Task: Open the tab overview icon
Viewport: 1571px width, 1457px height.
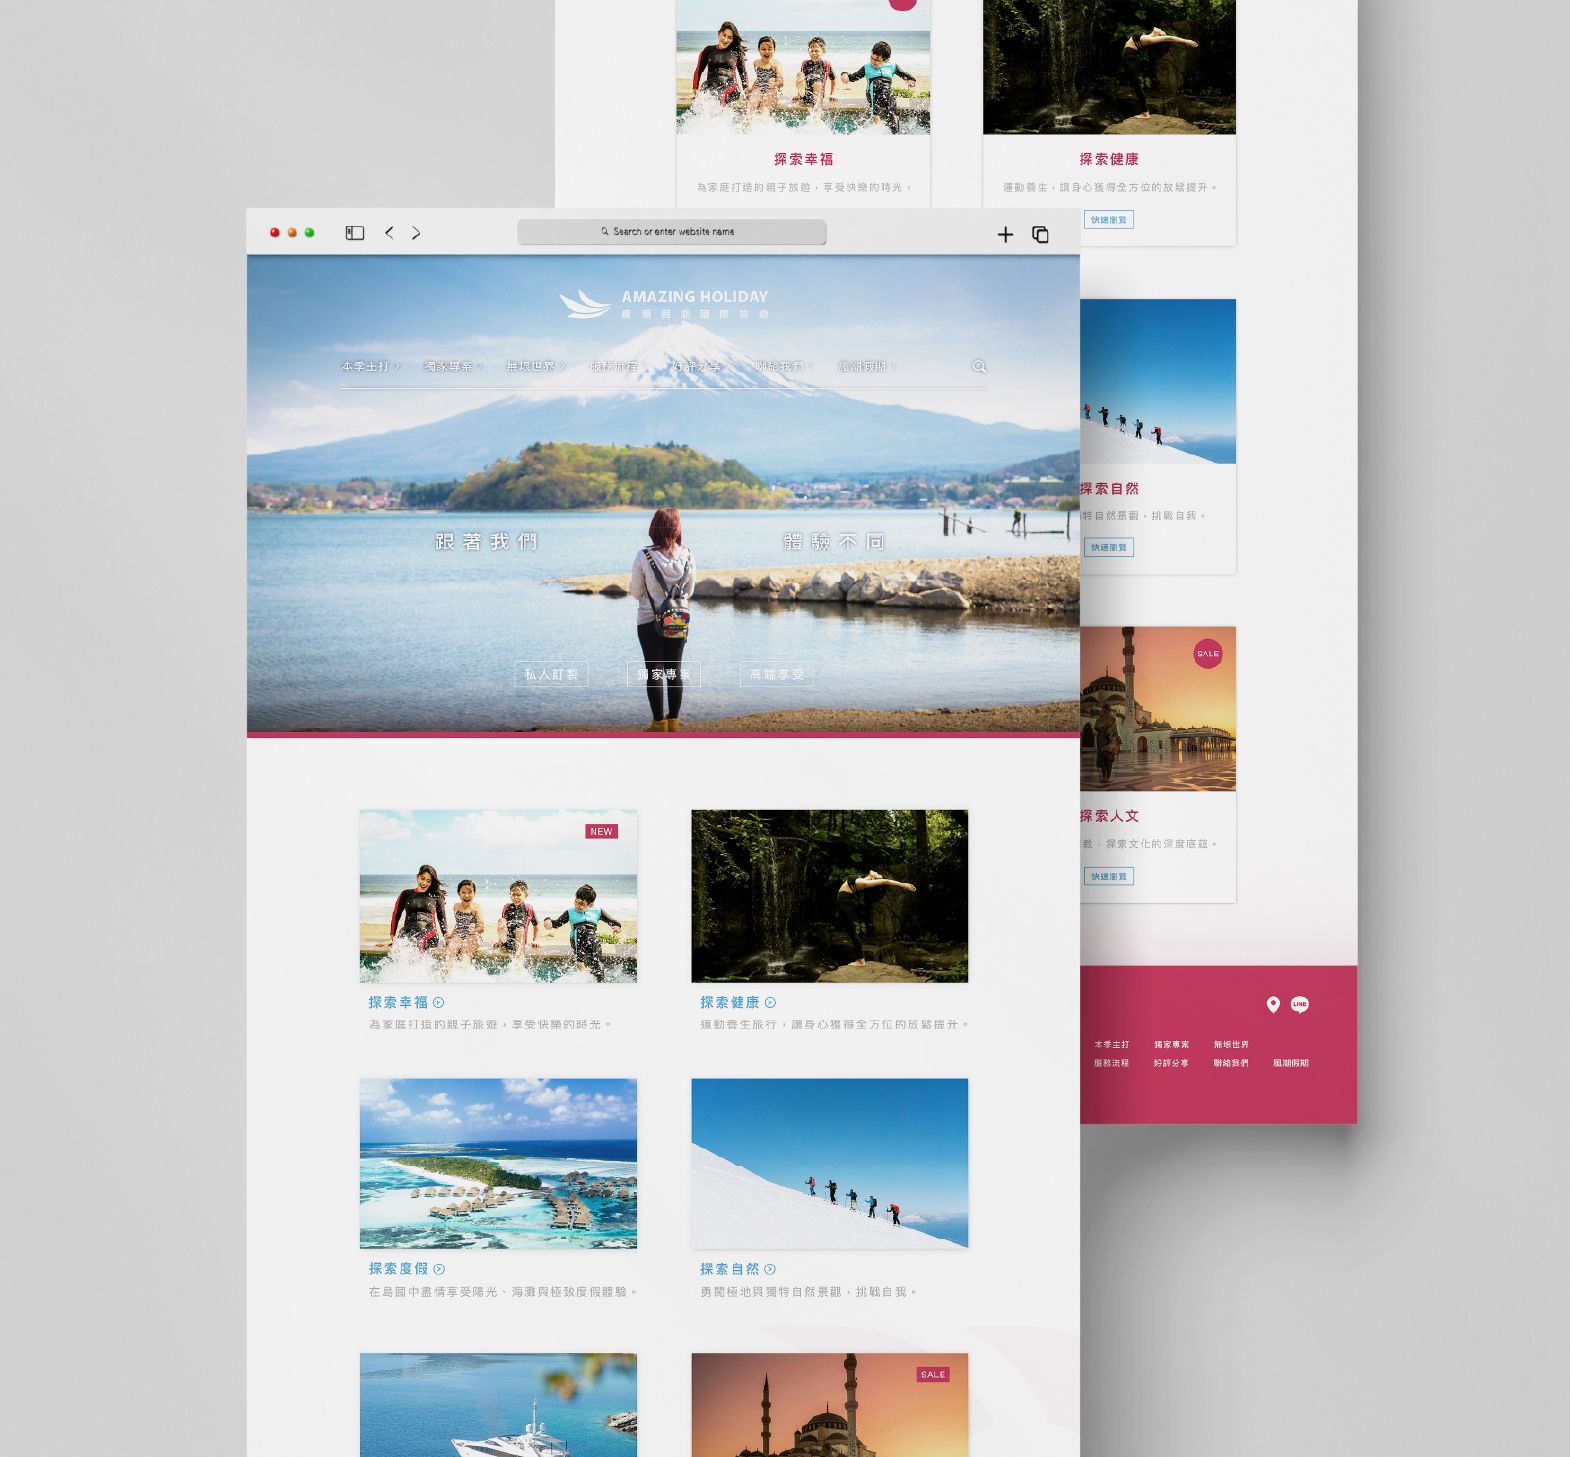Action: click(x=1040, y=235)
